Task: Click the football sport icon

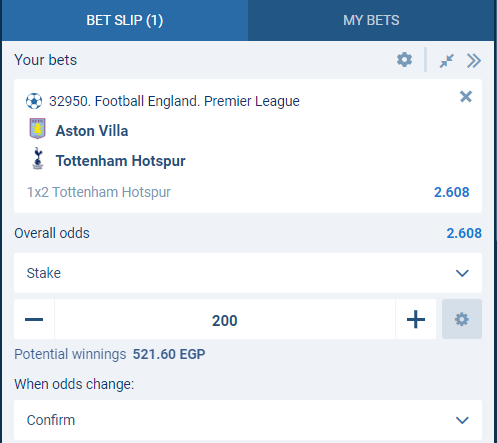Action: pyautogui.click(x=34, y=101)
